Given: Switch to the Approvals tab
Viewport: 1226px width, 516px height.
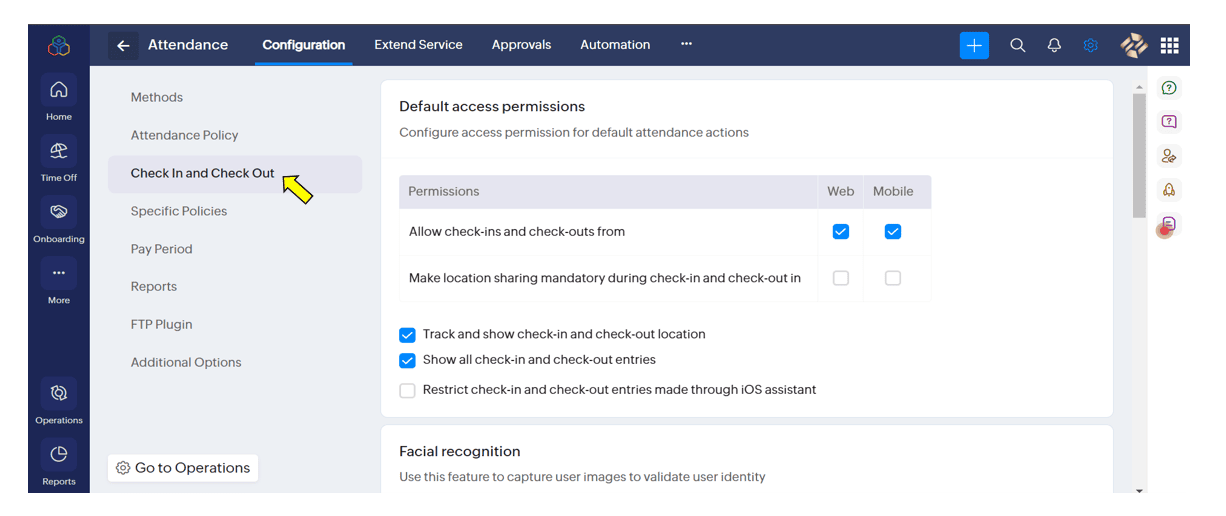Looking at the screenshot, I should [x=521, y=45].
